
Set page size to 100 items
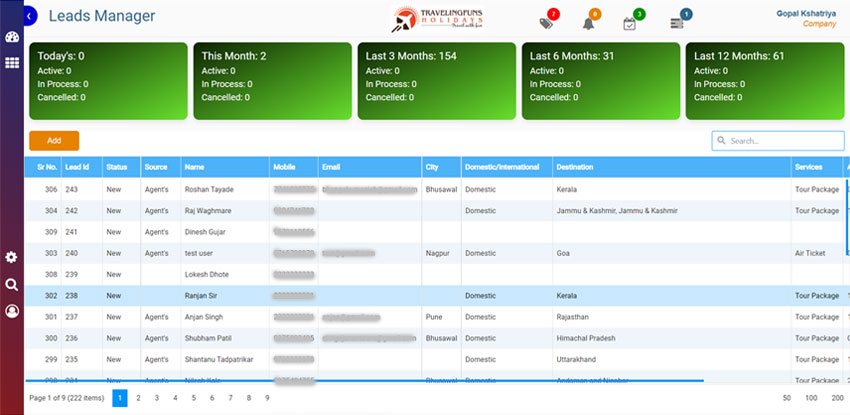811,398
